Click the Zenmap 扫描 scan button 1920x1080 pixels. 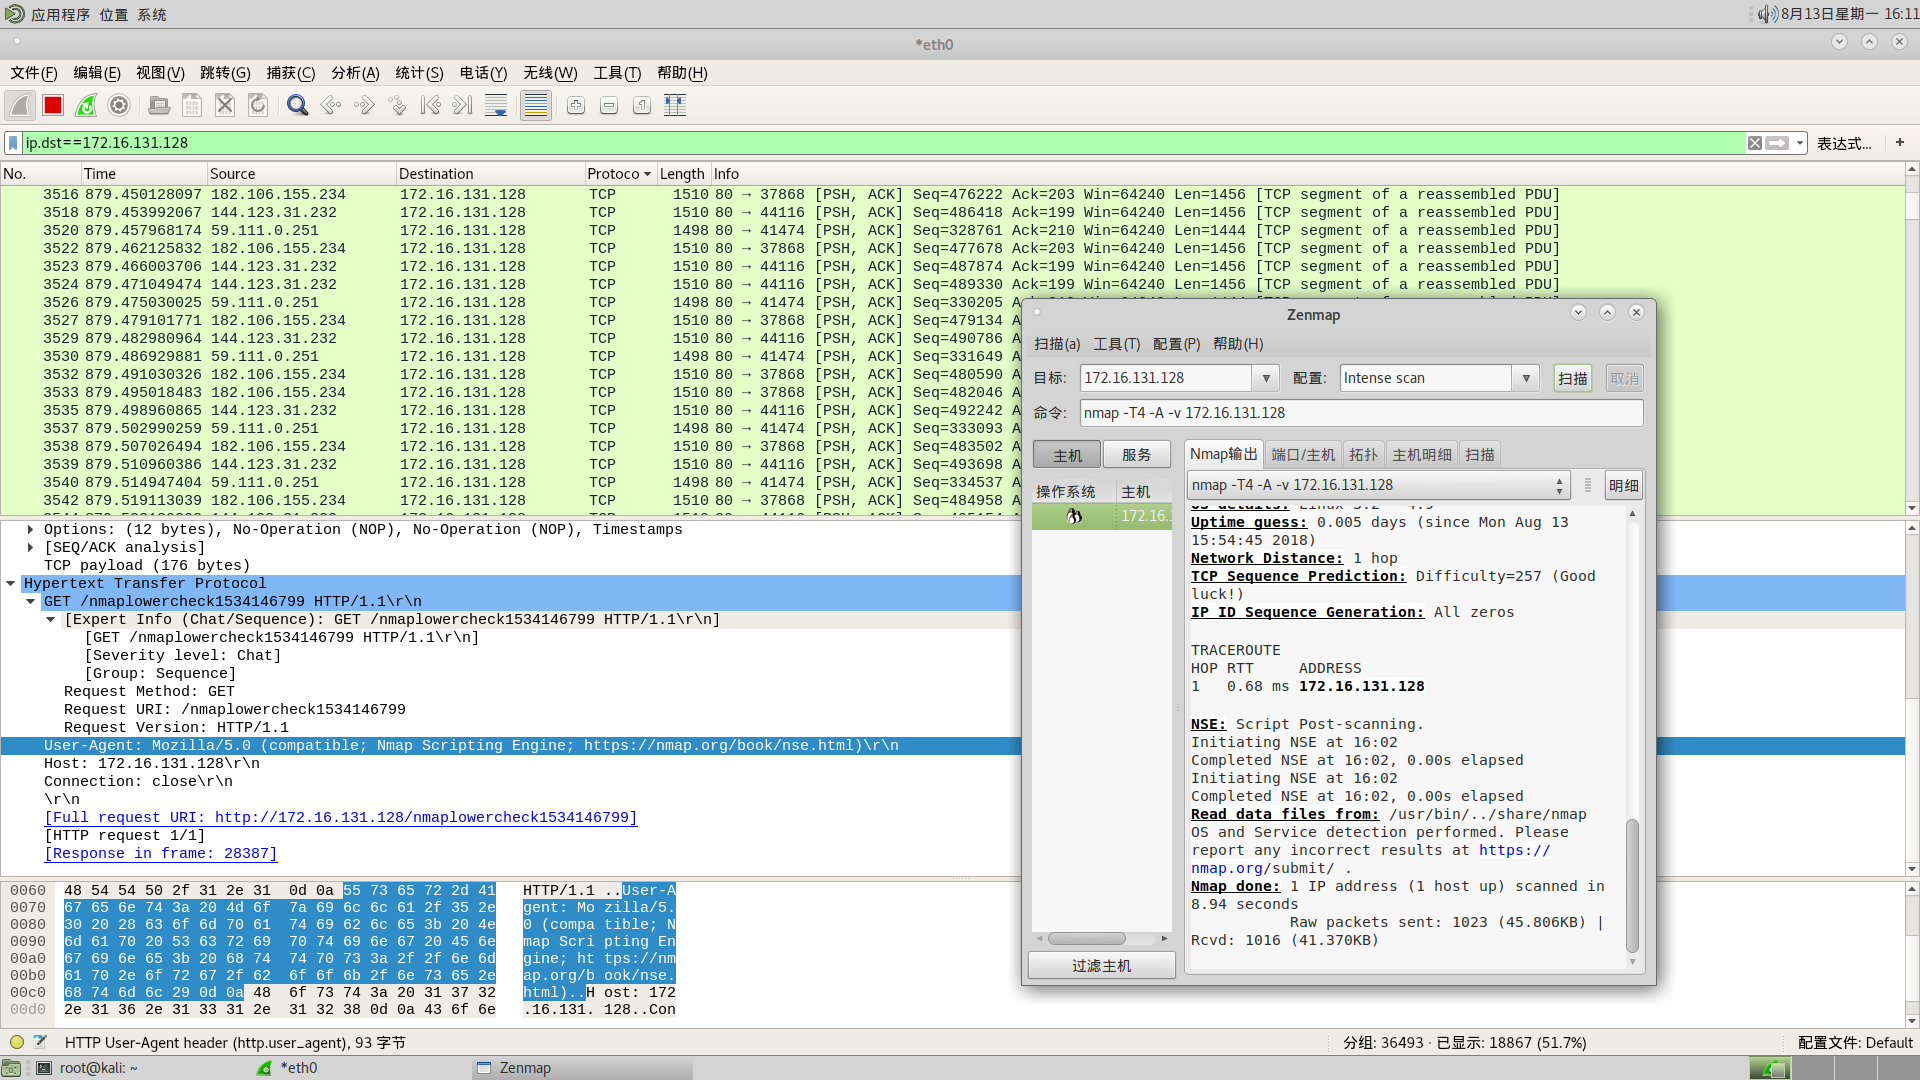click(1573, 378)
